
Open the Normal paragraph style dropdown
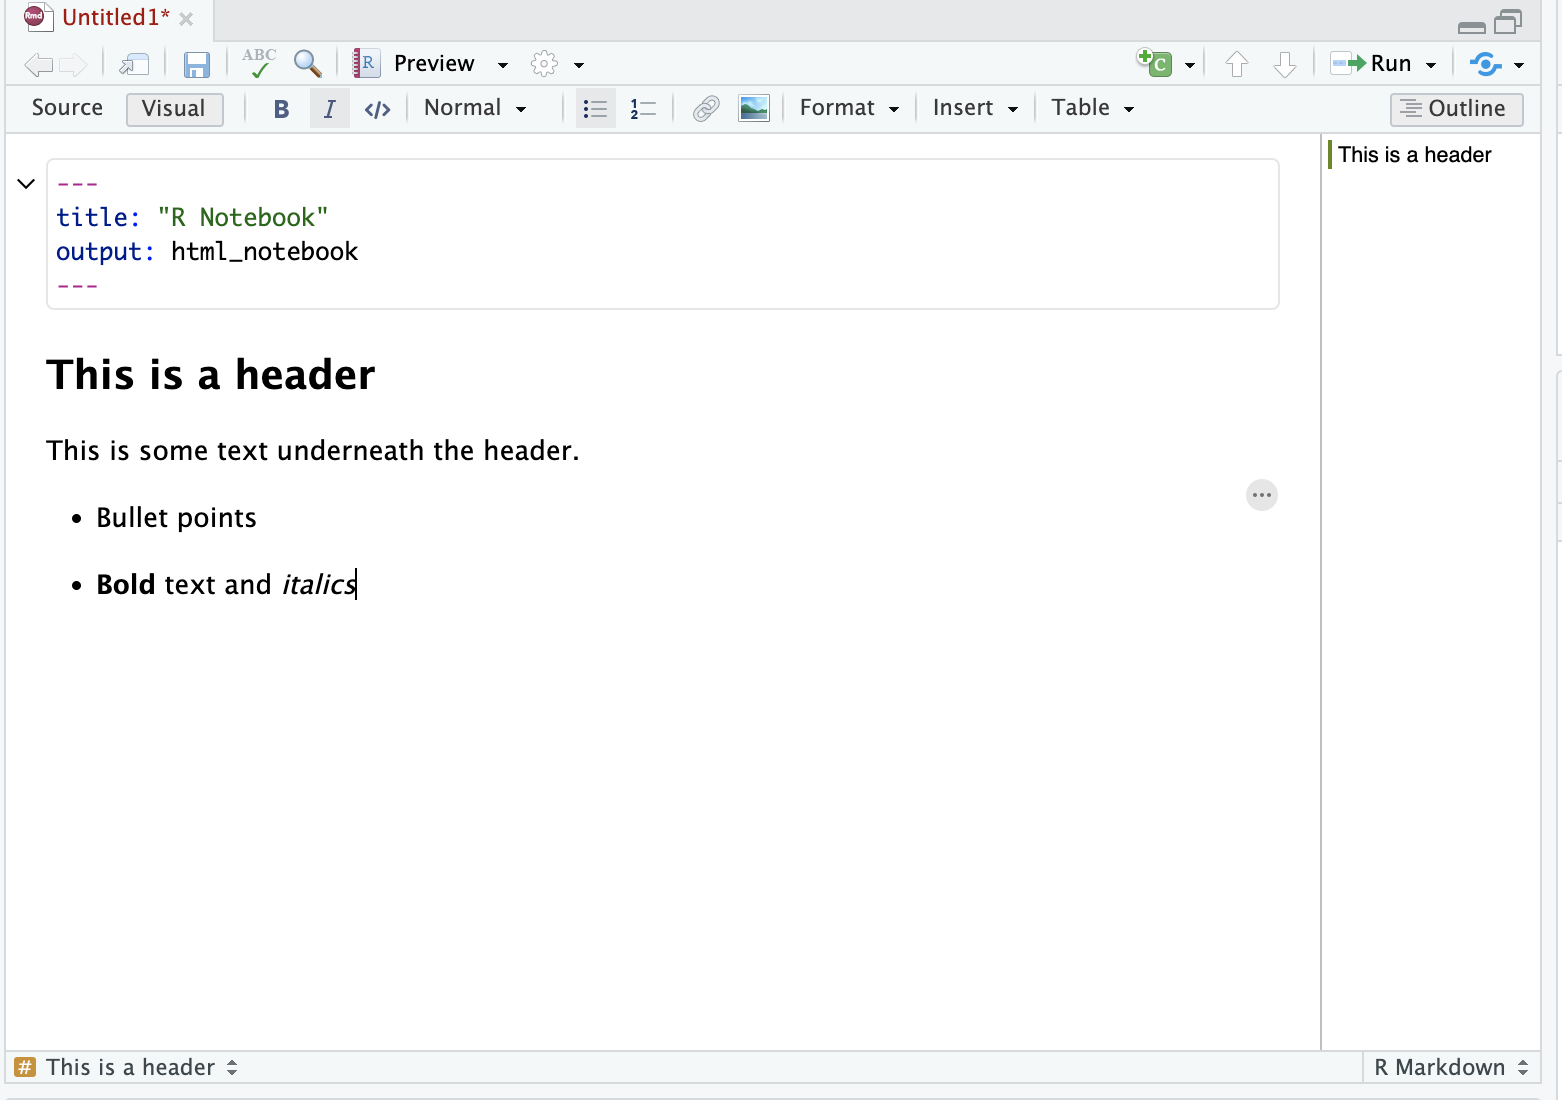(x=475, y=108)
